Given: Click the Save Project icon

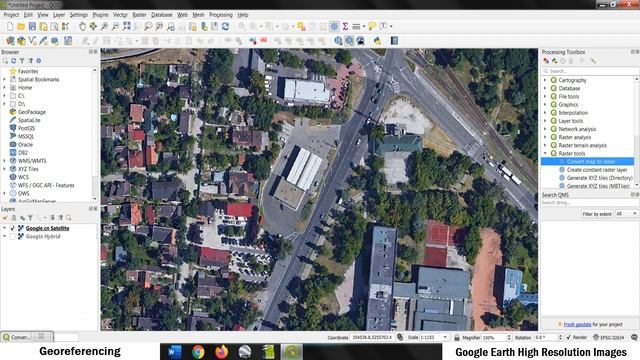Looking at the screenshot, I should (x=32, y=27).
